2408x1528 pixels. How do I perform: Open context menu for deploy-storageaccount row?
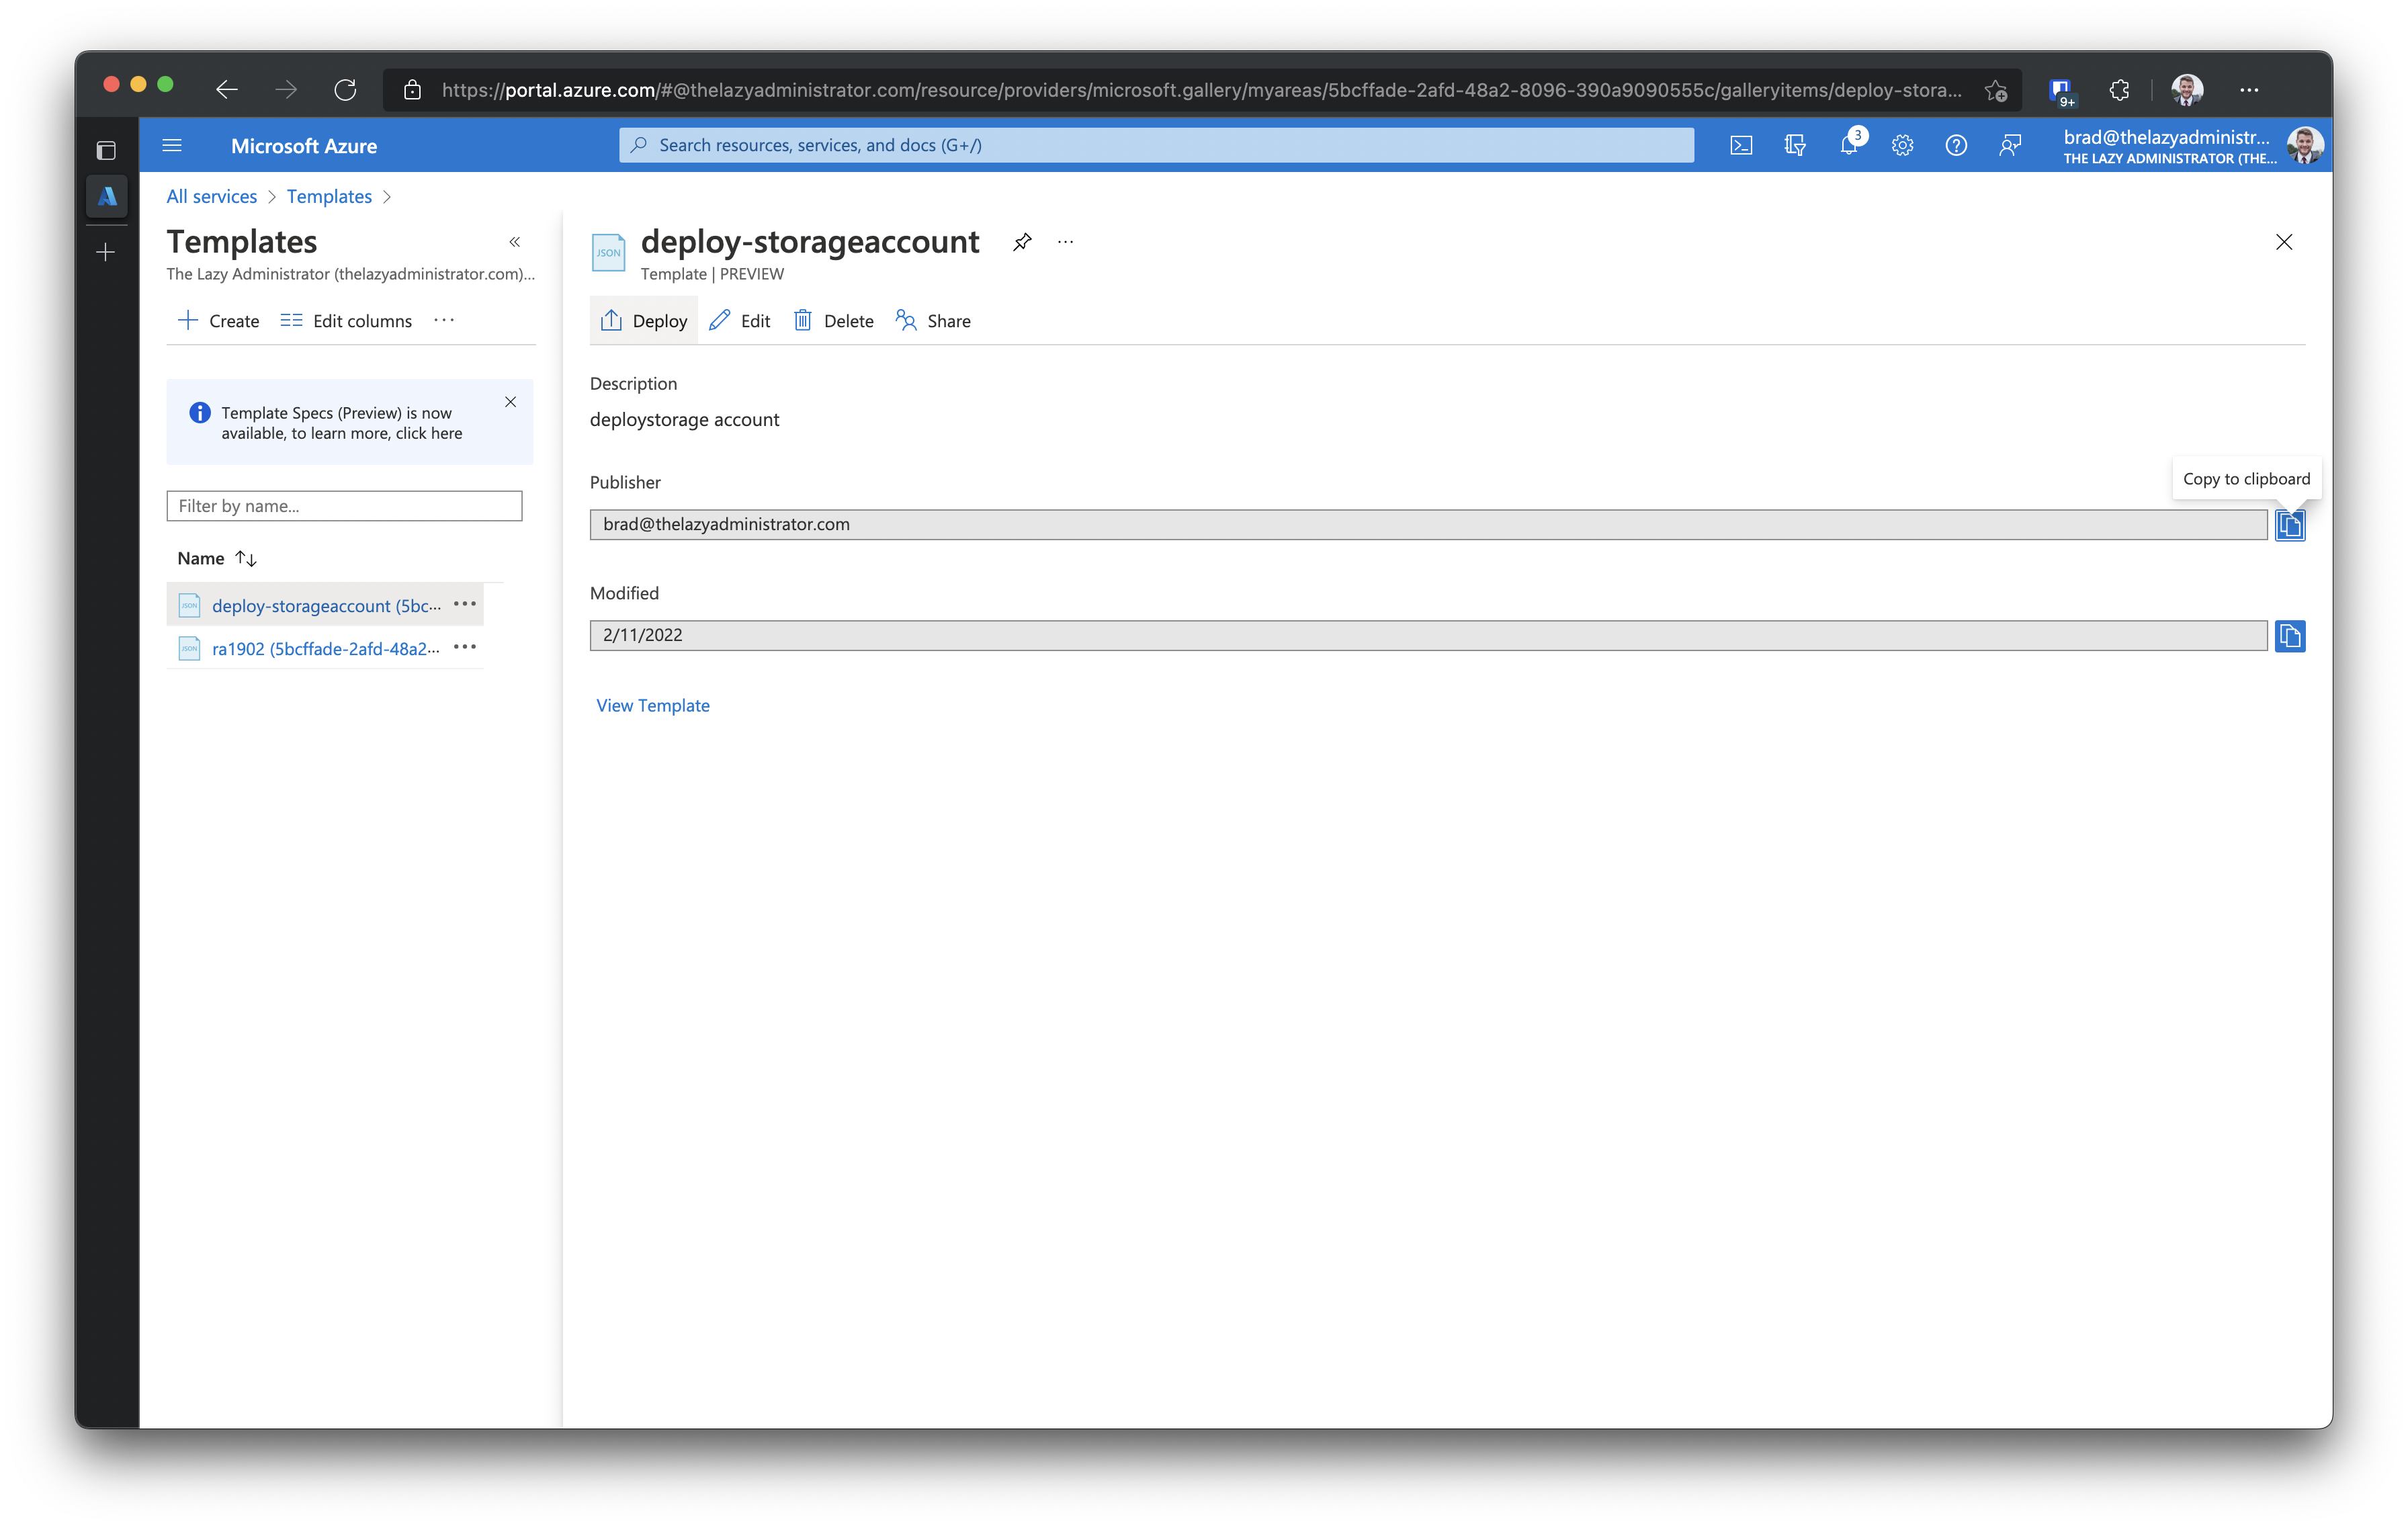(465, 604)
